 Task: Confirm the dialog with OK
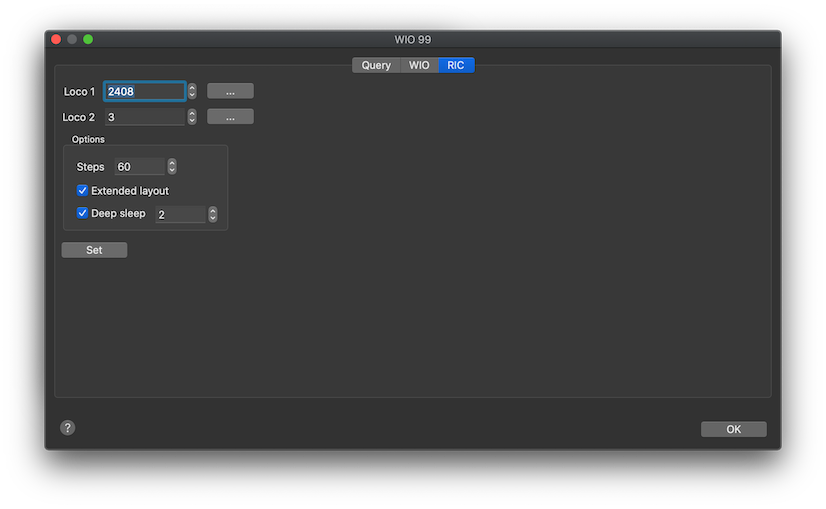pos(733,429)
